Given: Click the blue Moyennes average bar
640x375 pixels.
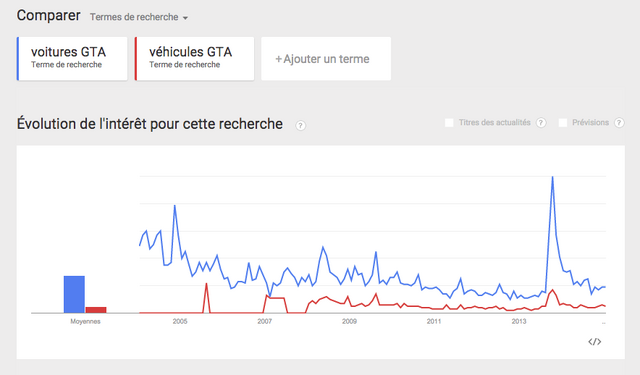Looking at the screenshot, I should 74,294.
